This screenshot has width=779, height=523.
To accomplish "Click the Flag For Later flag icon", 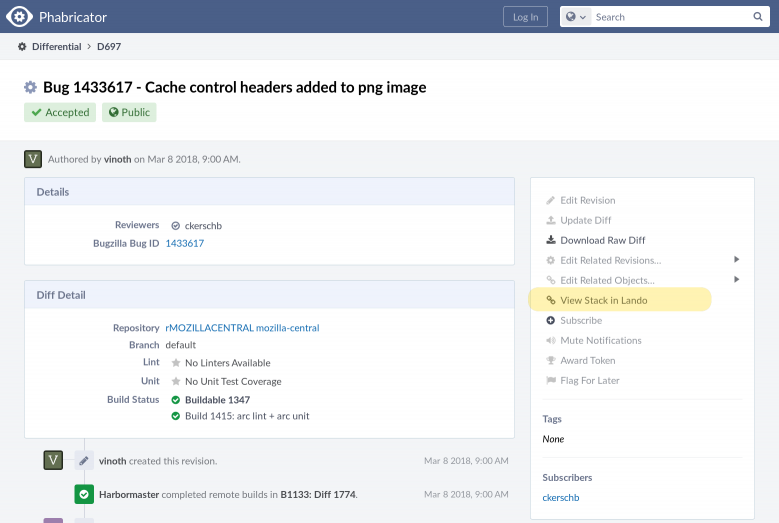I will click(x=550, y=380).
